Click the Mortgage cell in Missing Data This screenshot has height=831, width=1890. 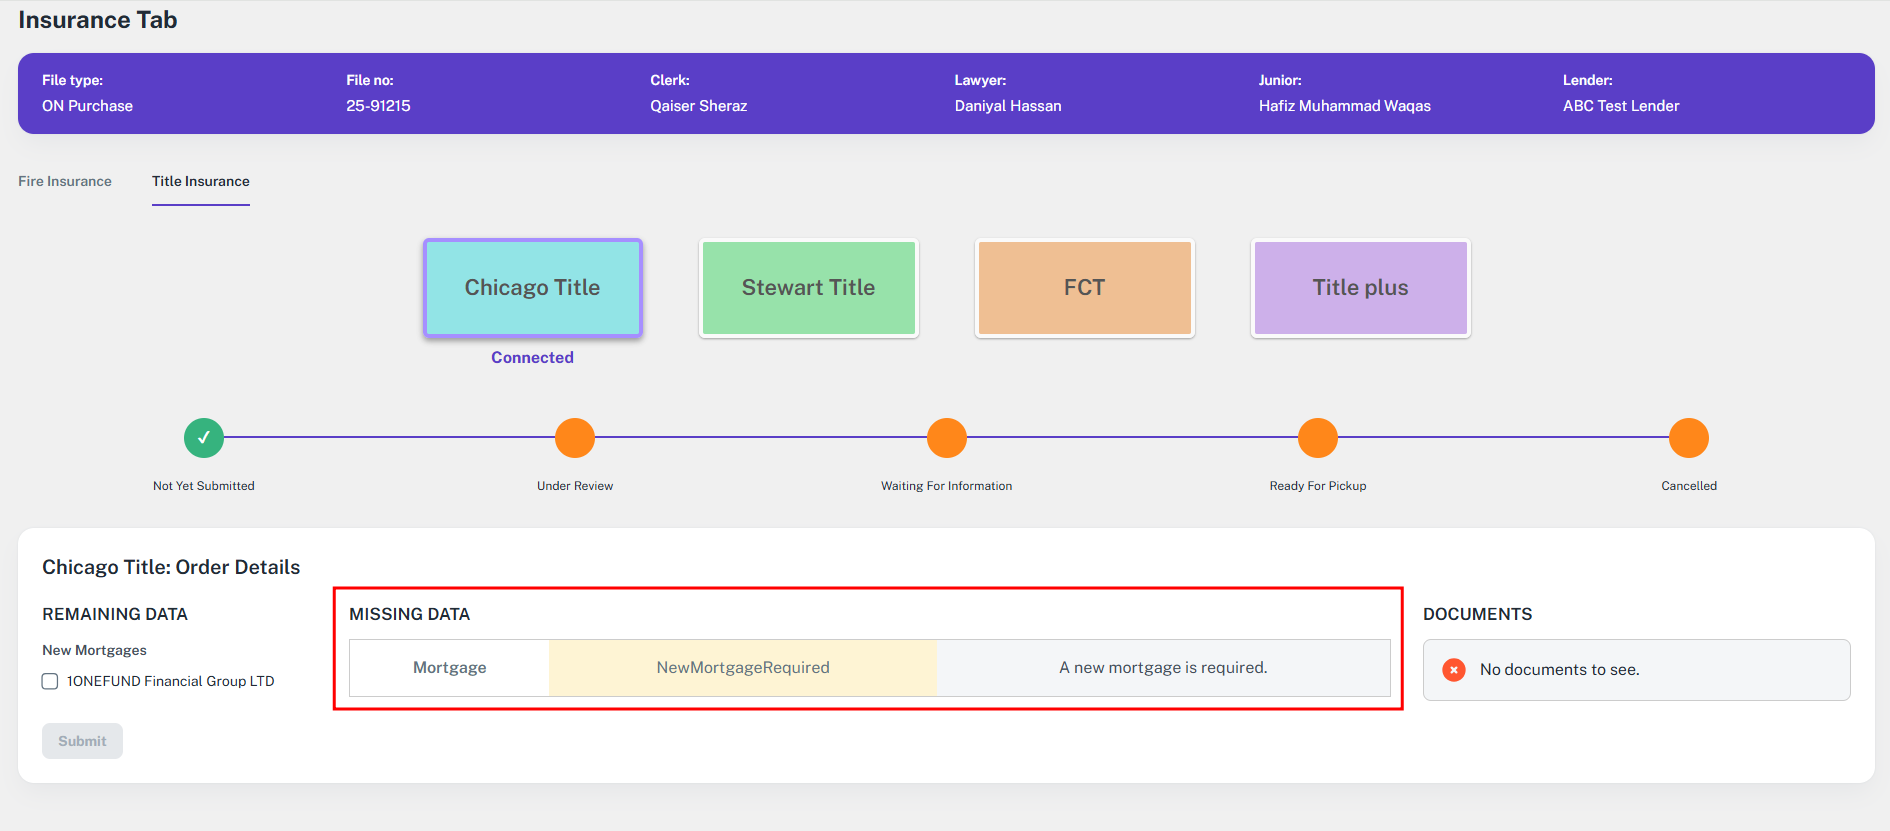[x=450, y=668]
